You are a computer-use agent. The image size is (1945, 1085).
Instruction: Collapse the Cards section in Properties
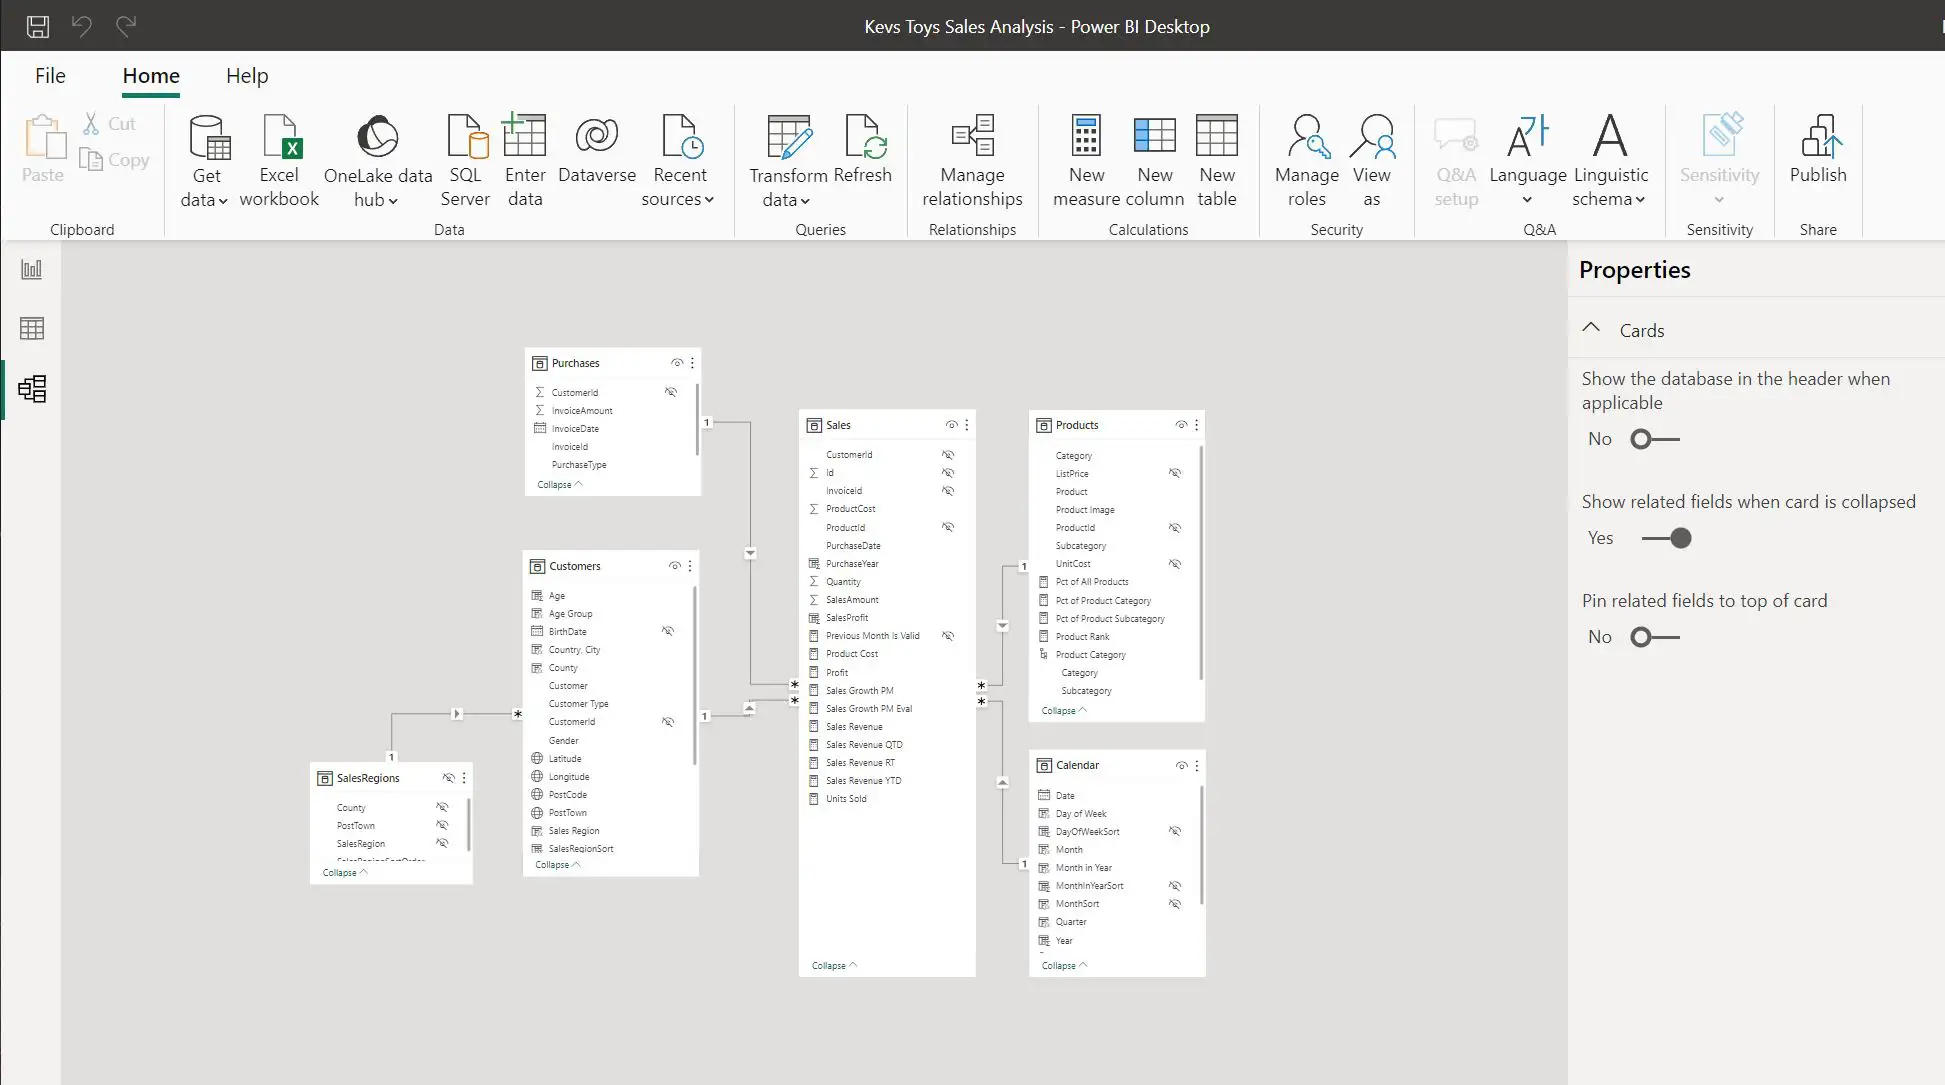coord(1591,329)
